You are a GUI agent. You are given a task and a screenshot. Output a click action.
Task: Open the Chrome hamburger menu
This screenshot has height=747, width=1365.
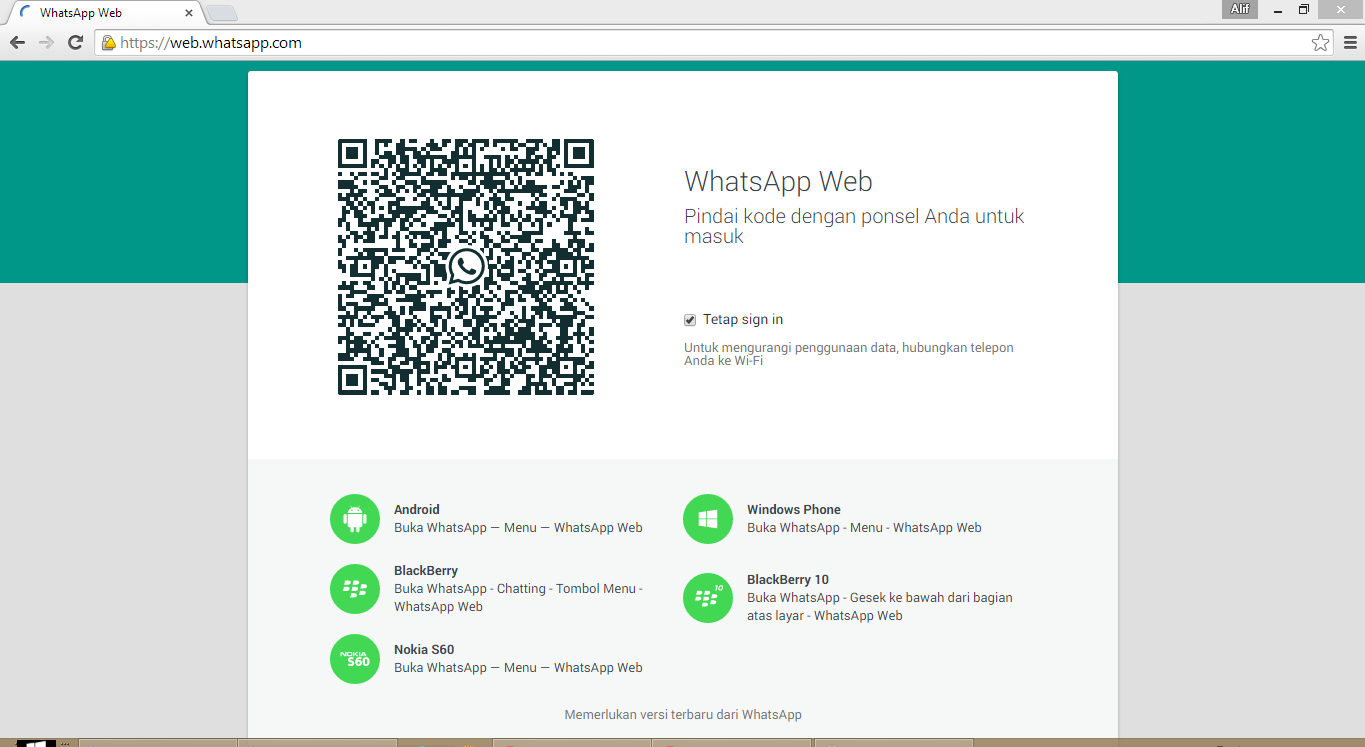[x=1350, y=43]
